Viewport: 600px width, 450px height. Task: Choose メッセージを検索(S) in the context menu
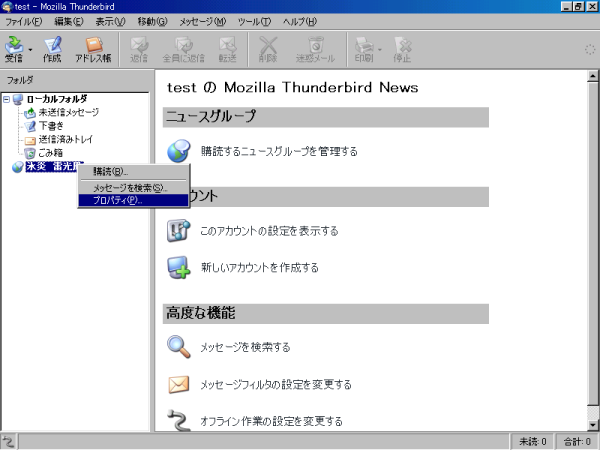[133, 188]
